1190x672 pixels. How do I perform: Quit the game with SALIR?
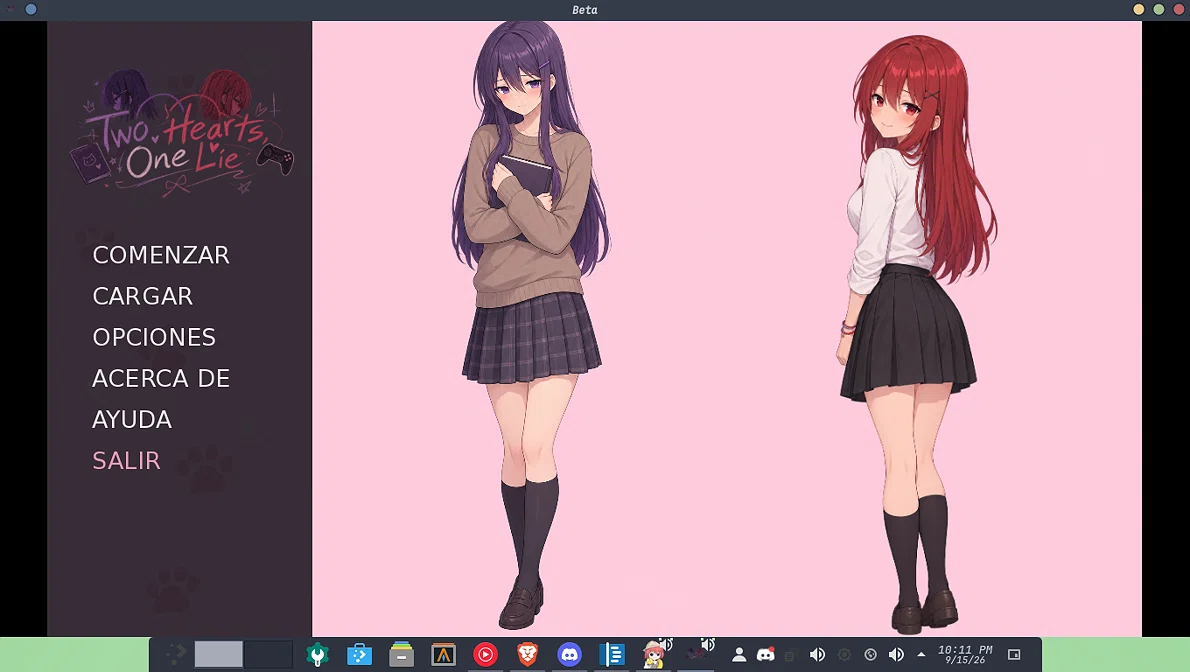[126, 460]
